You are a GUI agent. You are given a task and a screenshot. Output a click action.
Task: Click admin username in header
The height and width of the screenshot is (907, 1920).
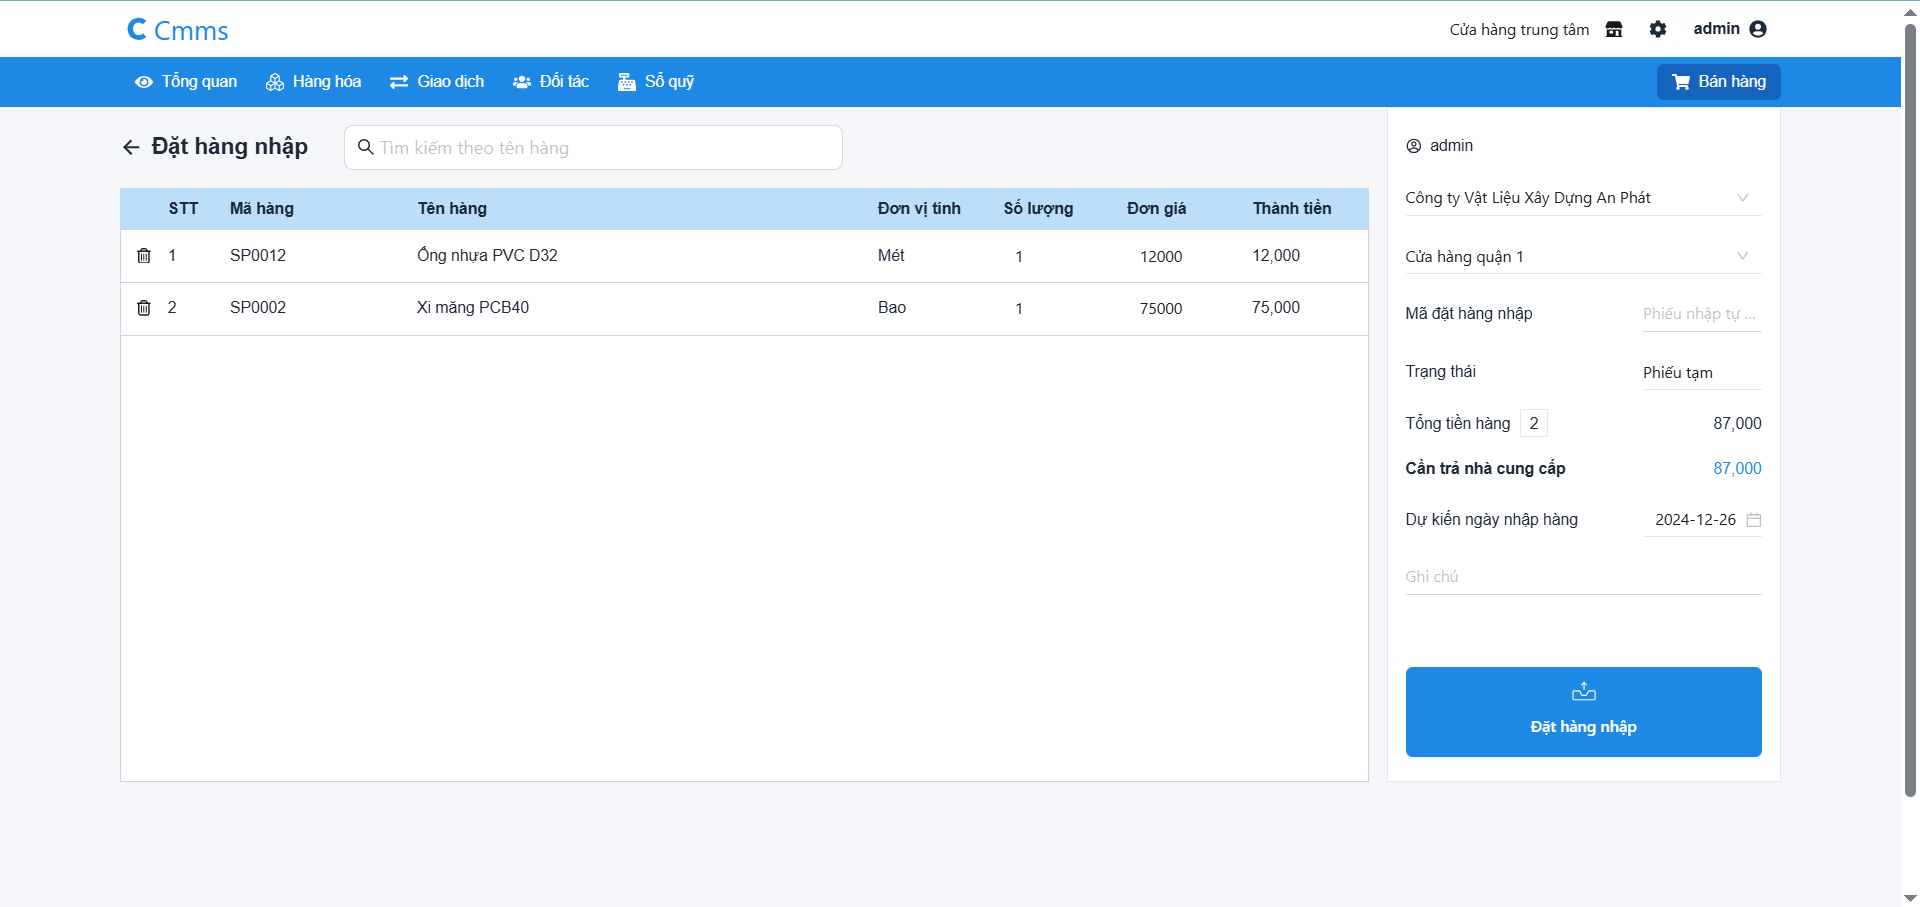coord(1716,29)
